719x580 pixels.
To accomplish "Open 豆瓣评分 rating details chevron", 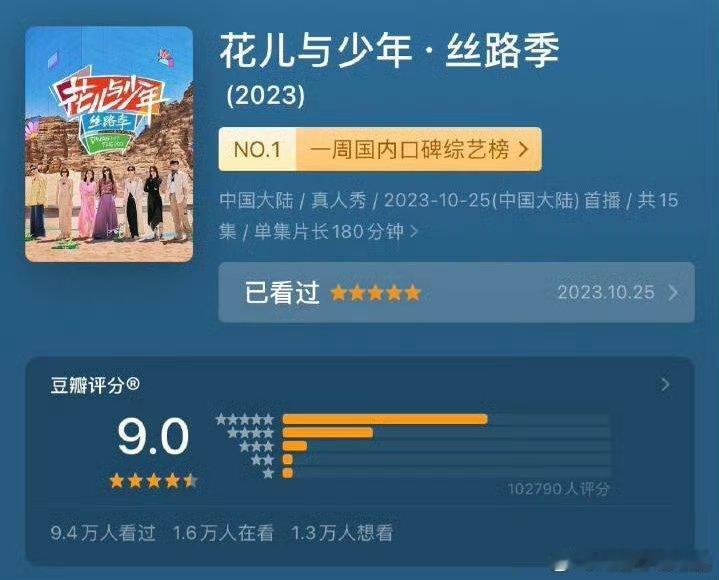I will click(x=665, y=384).
